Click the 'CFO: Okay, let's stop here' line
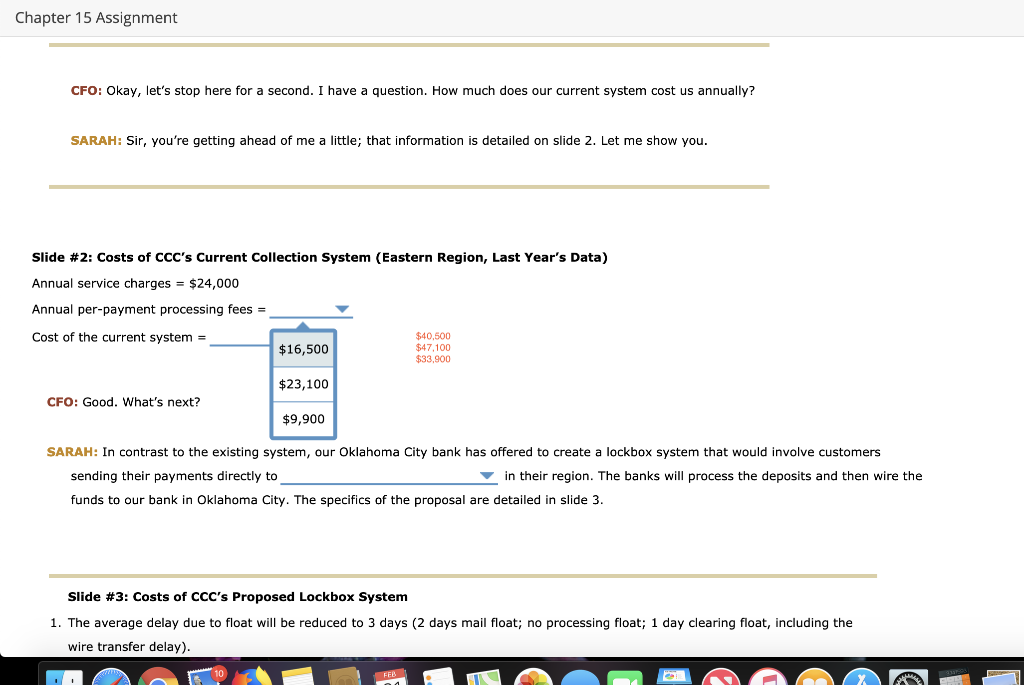 pyautogui.click(x=413, y=91)
